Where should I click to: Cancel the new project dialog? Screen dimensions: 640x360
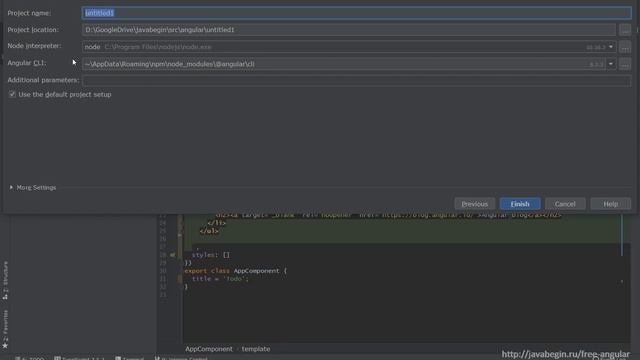pos(565,204)
